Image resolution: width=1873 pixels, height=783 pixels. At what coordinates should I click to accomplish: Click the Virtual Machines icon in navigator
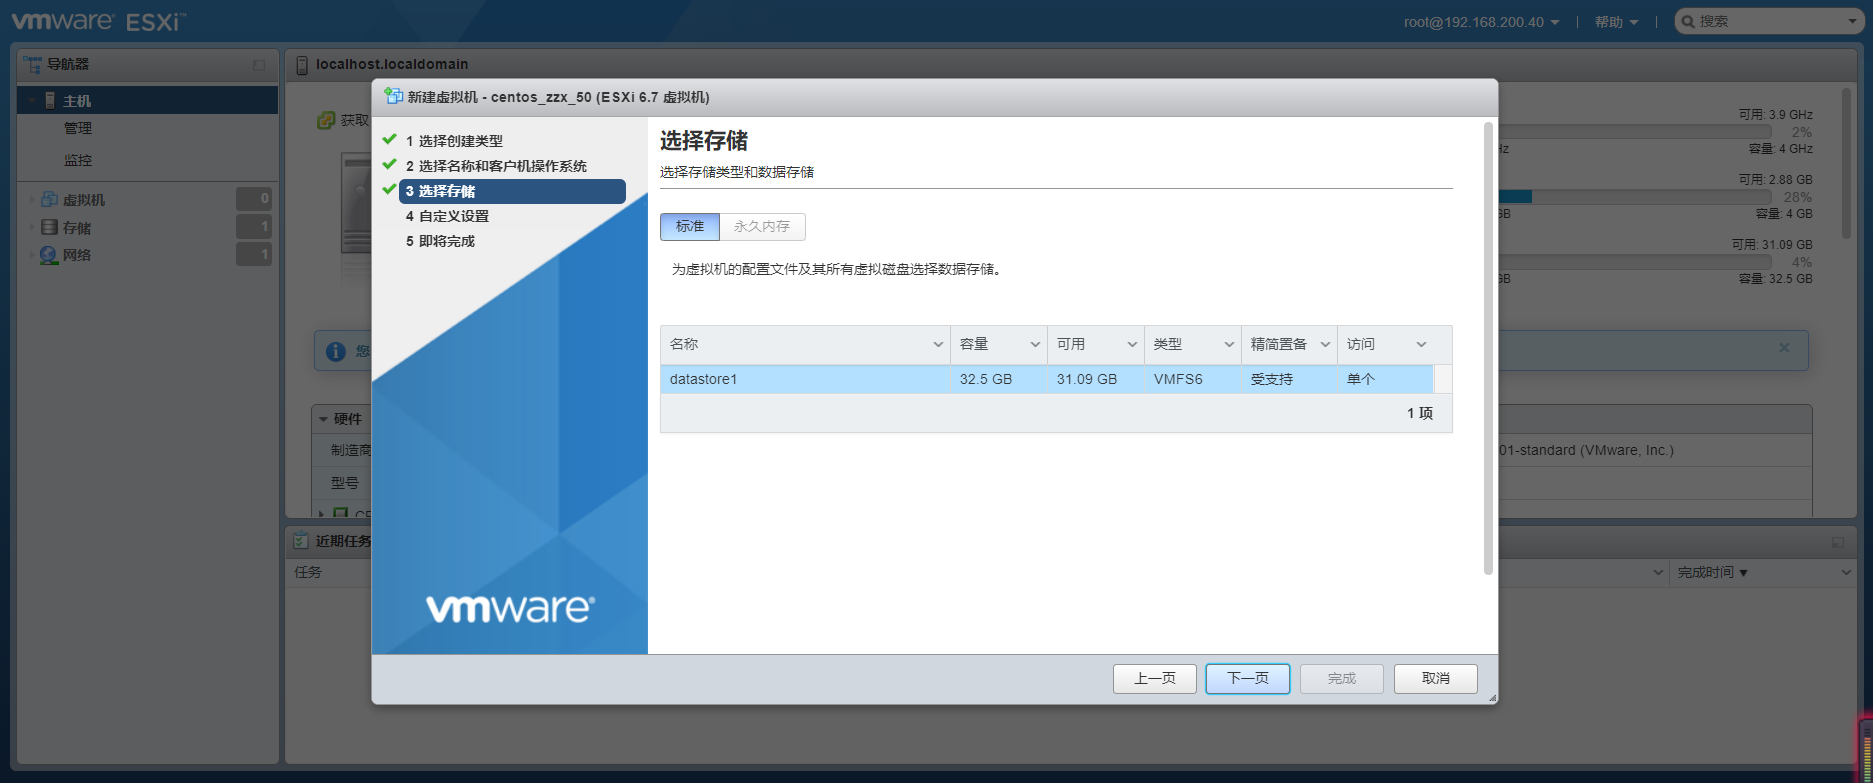tap(49, 200)
